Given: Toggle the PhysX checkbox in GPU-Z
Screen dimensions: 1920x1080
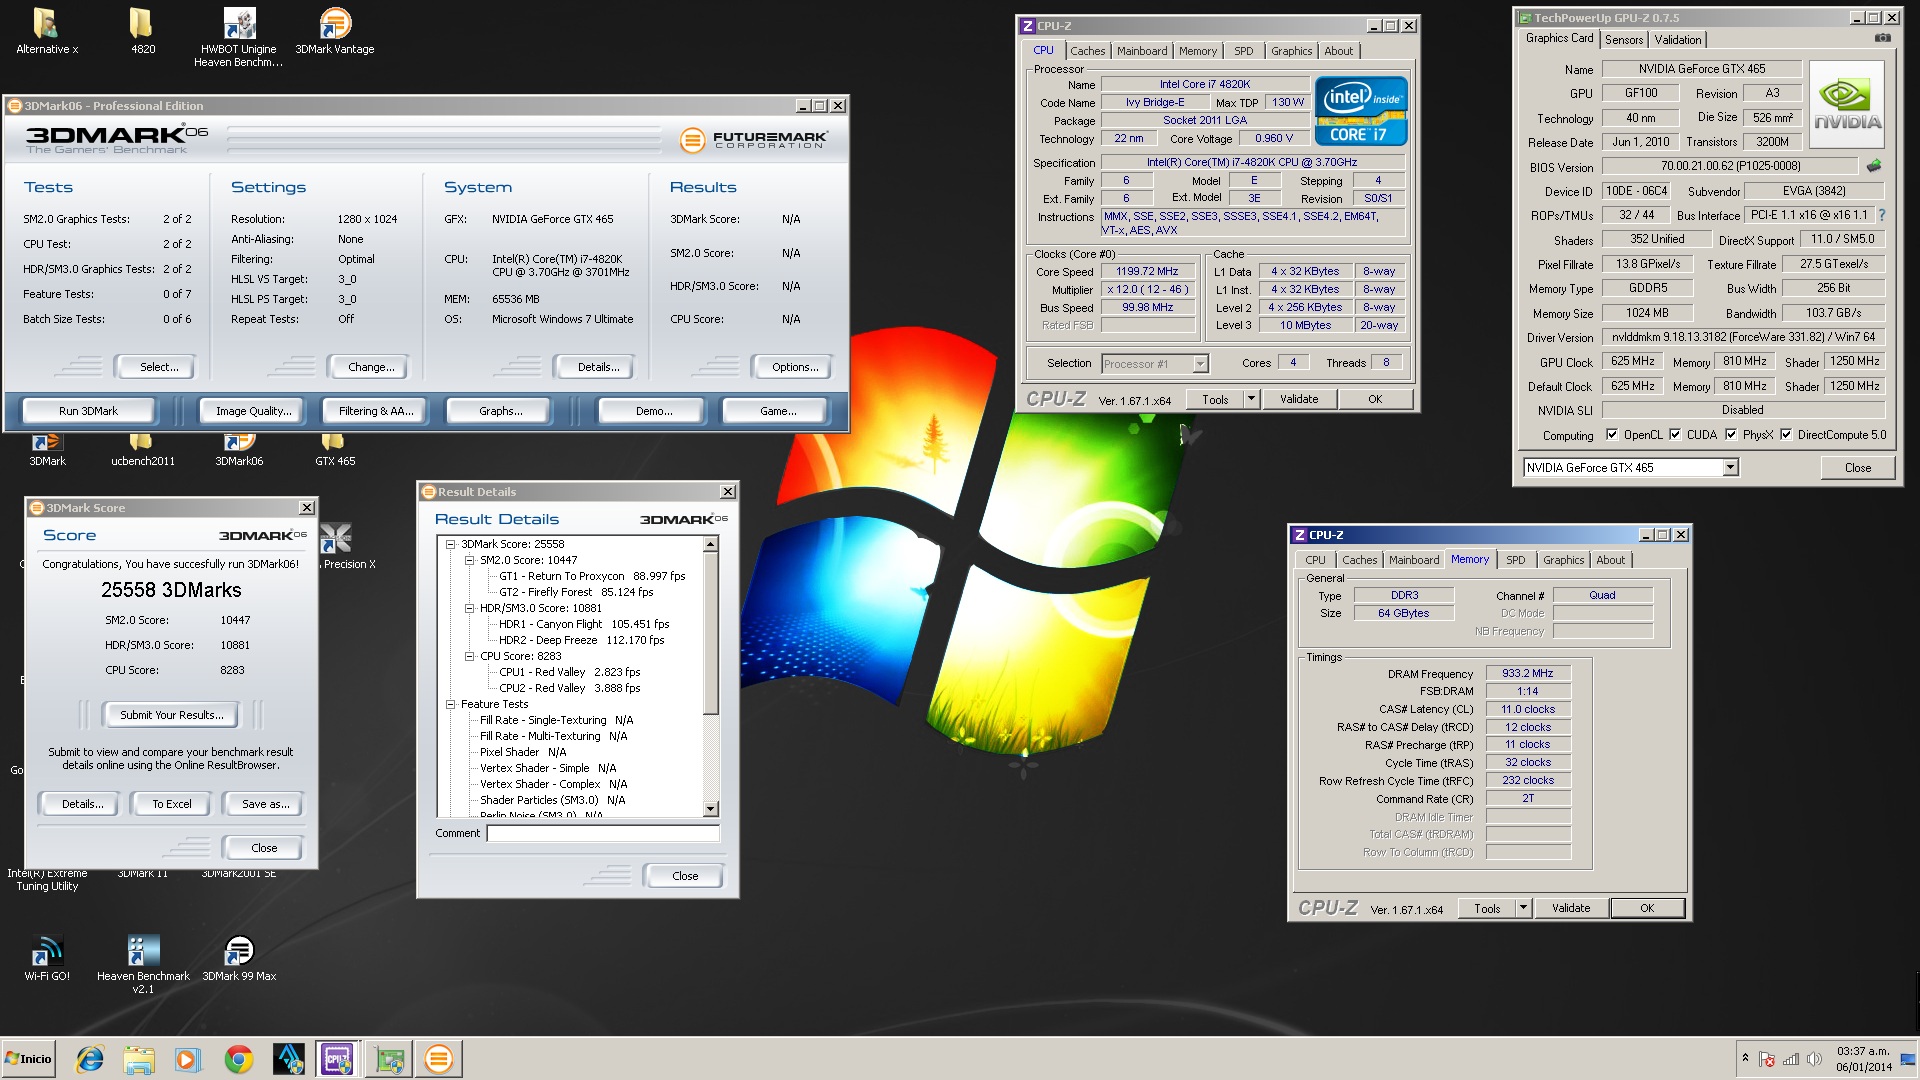Looking at the screenshot, I should 1731,434.
